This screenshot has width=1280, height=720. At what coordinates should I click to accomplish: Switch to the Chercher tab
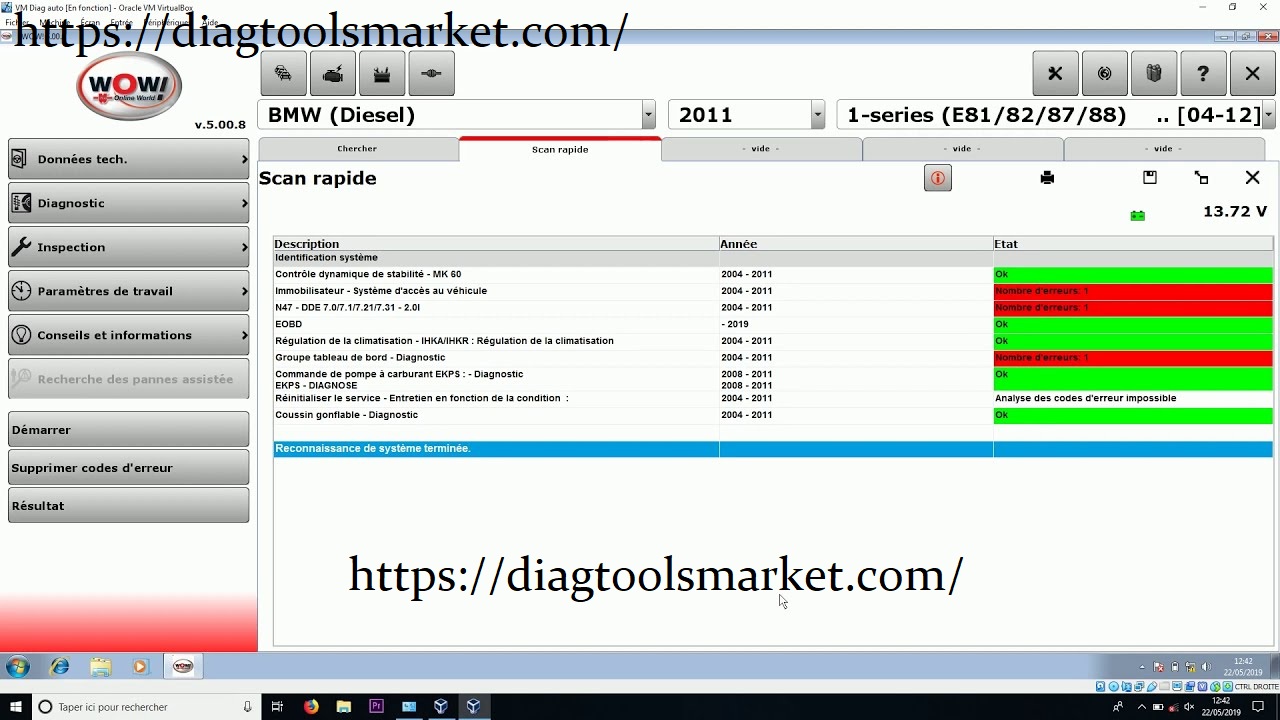[x=357, y=149]
